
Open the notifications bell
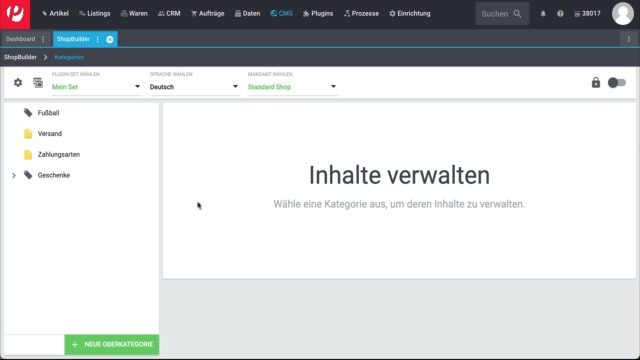543,13
